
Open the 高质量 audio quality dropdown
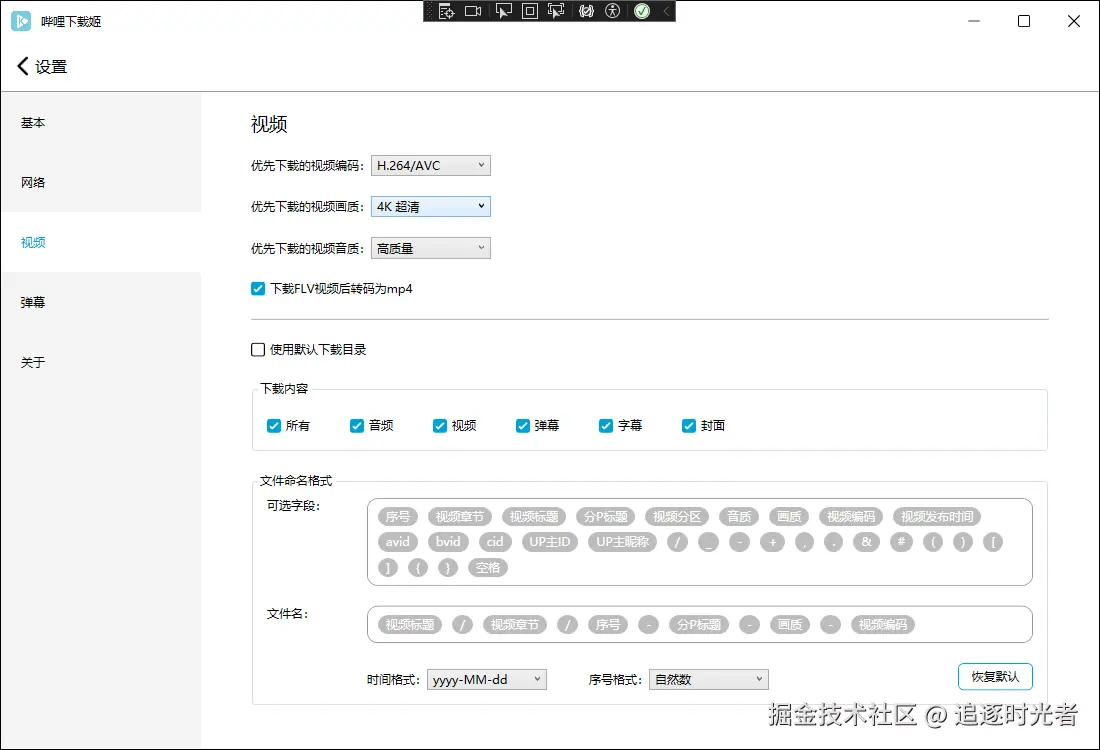pos(431,248)
